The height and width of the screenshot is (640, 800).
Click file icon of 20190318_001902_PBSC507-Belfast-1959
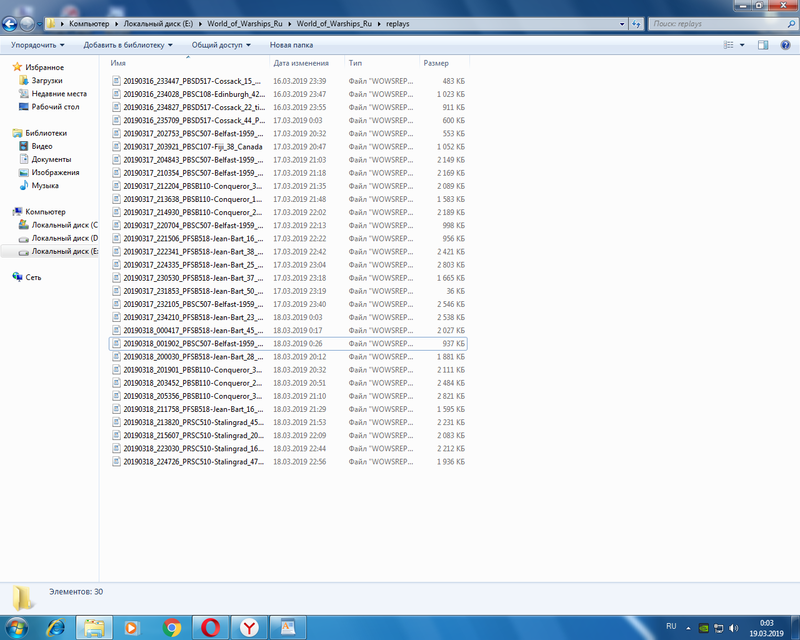point(116,343)
